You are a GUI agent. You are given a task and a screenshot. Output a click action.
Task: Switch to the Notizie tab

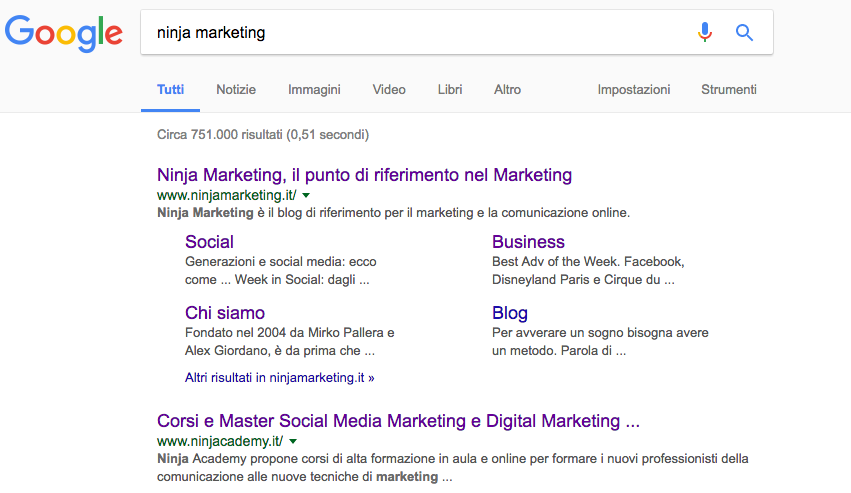pyautogui.click(x=236, y=90)
